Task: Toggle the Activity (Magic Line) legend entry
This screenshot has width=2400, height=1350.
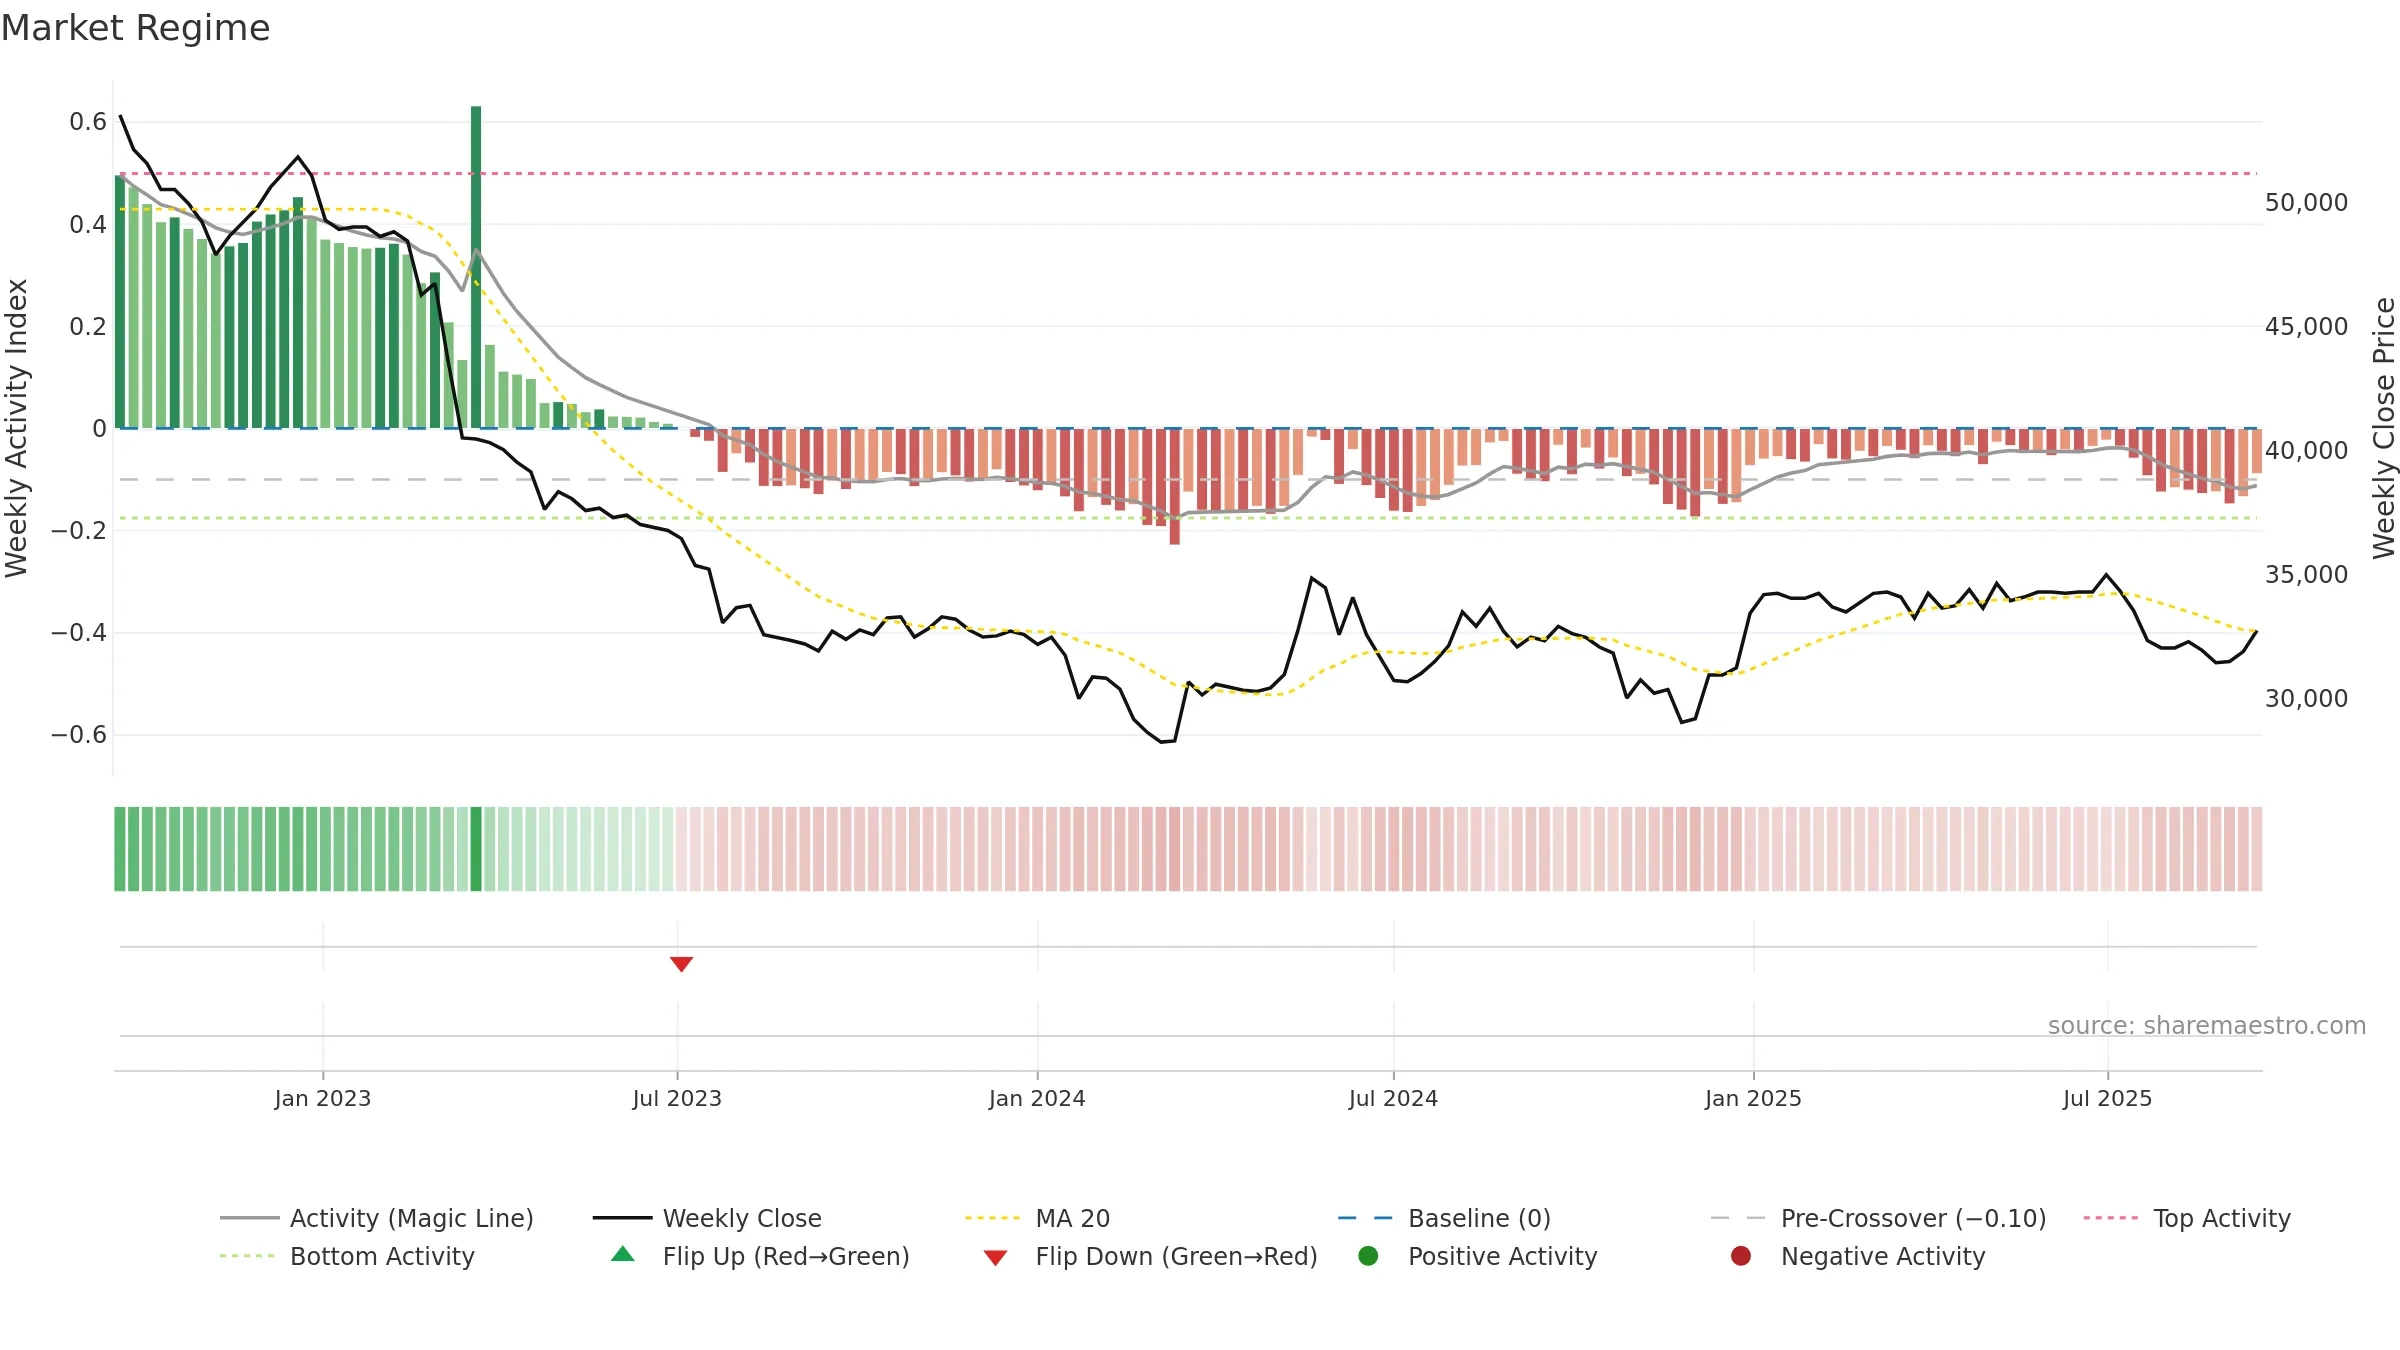Action: 377,1218
